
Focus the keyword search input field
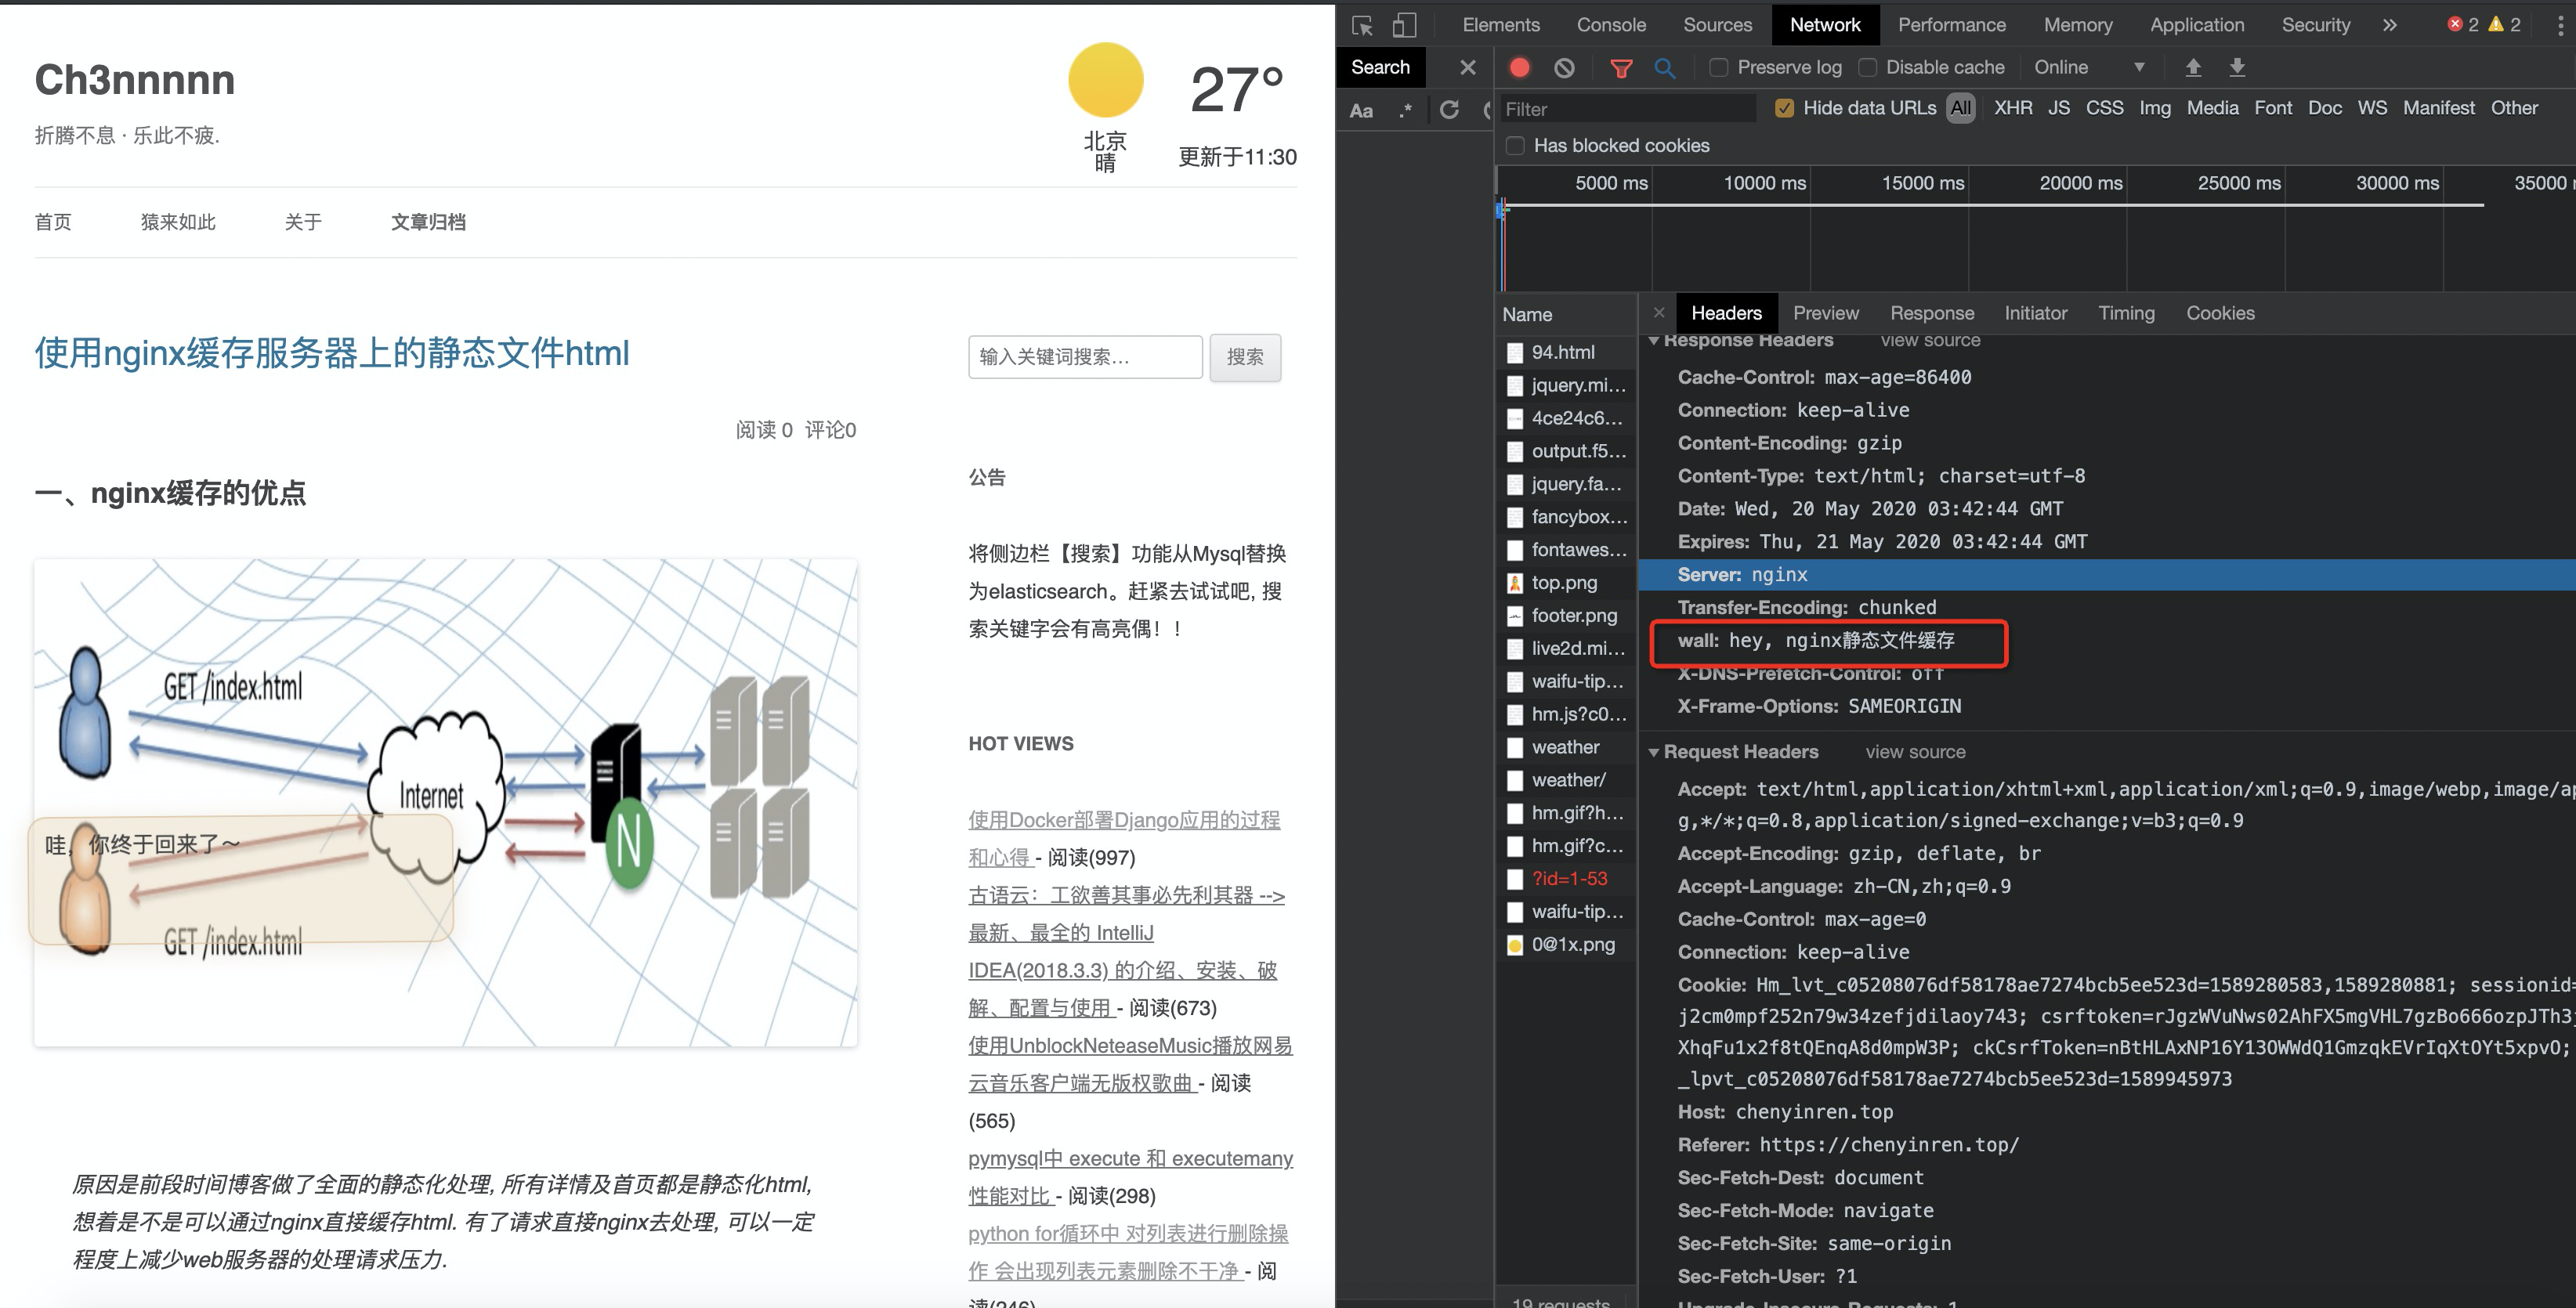1085,357
